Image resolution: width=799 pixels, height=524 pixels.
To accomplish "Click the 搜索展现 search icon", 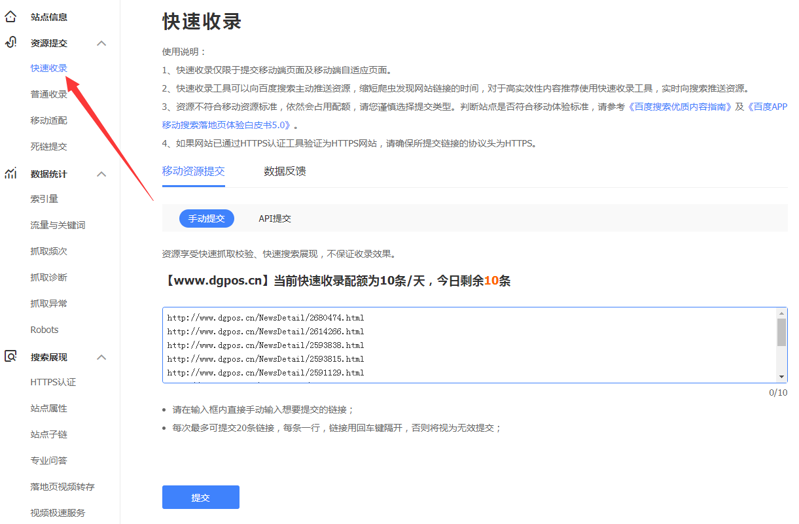I will click(x=11, y=357).
